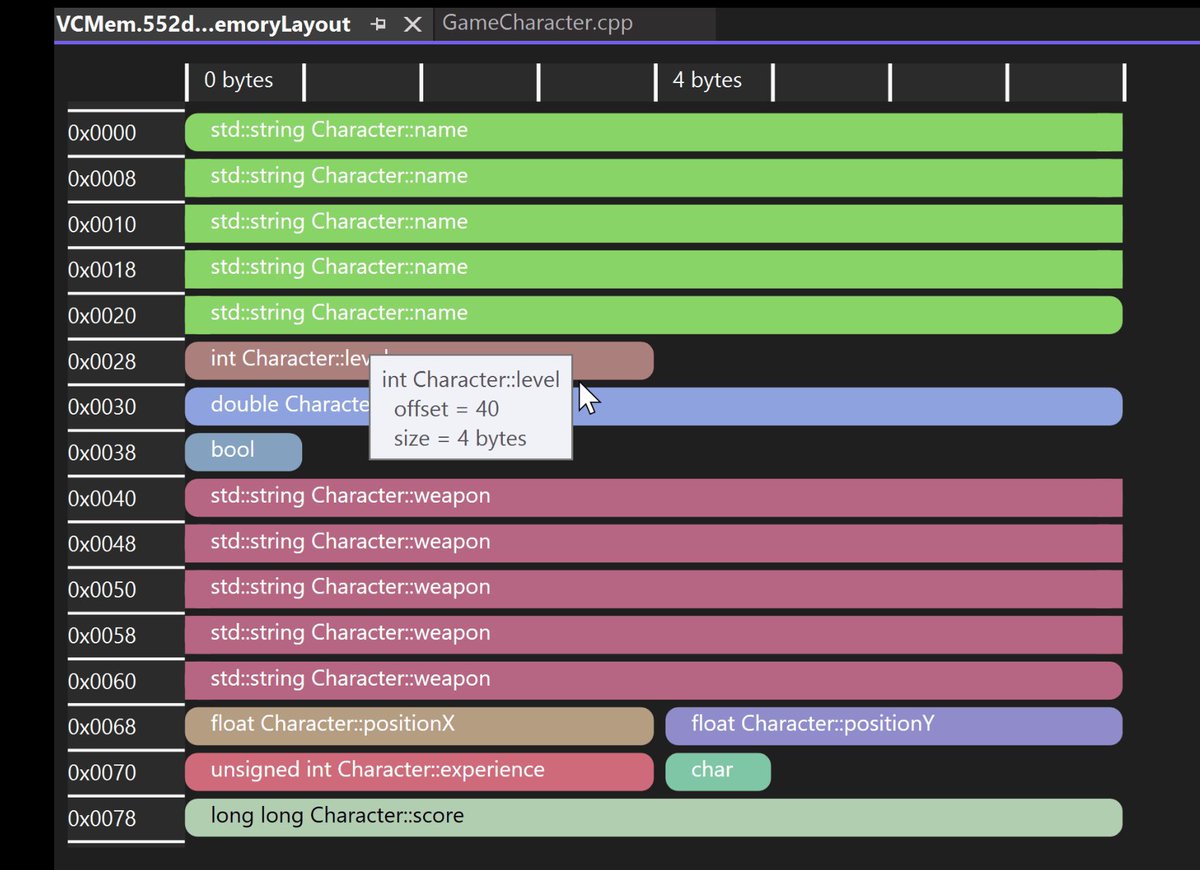Viewport: 1200px width, 870px height.
Task: Click the 0x0058 address label
Action: pyautogui.click(x=102, y=636)
